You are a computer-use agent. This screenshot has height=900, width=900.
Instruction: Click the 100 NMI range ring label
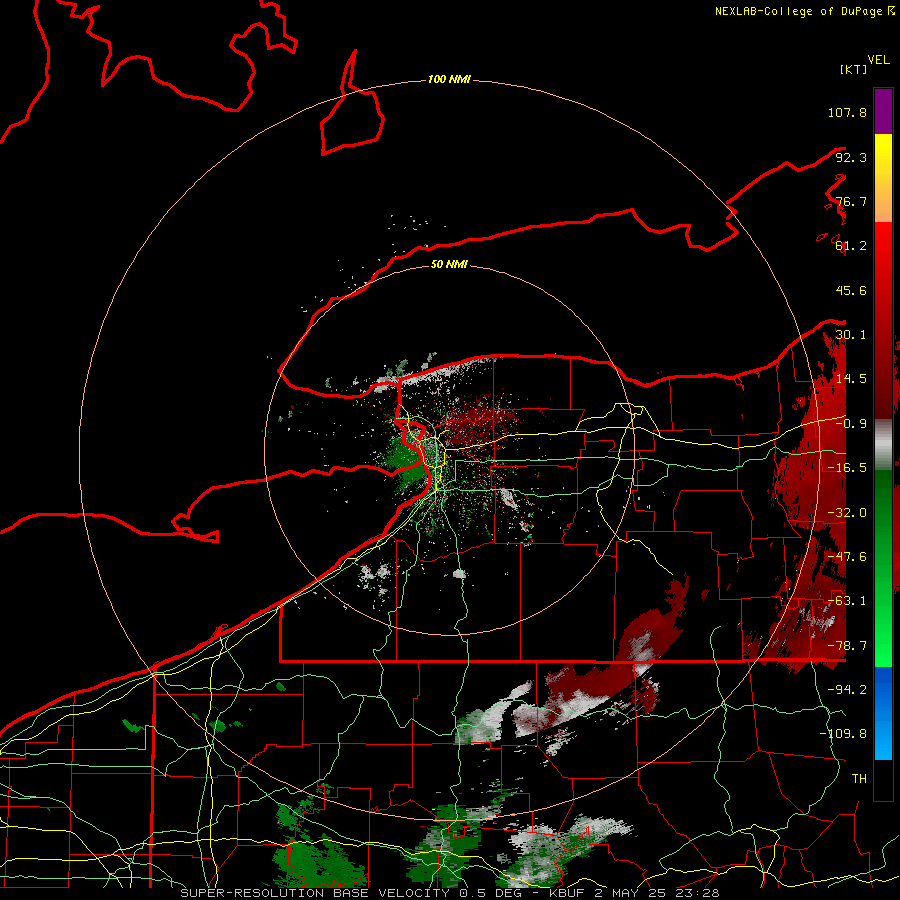point(449,79)
